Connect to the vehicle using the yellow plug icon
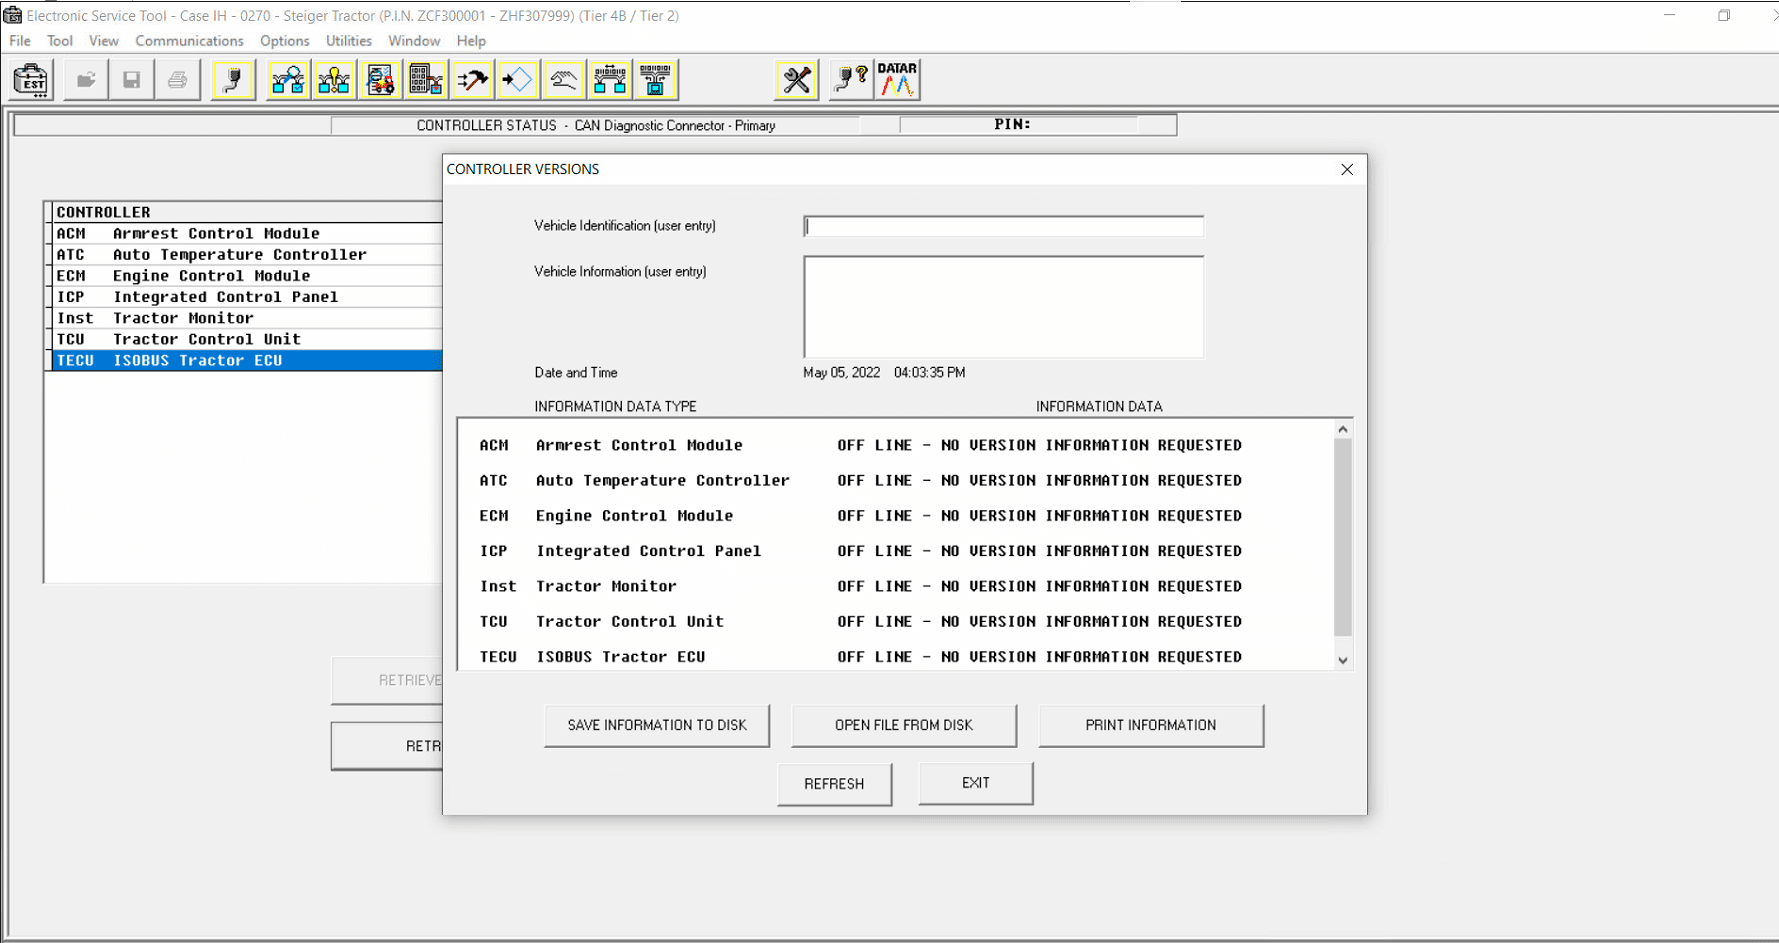Image resolution: width=1779 pixels, height=943 pixels. tap(233, 79)
